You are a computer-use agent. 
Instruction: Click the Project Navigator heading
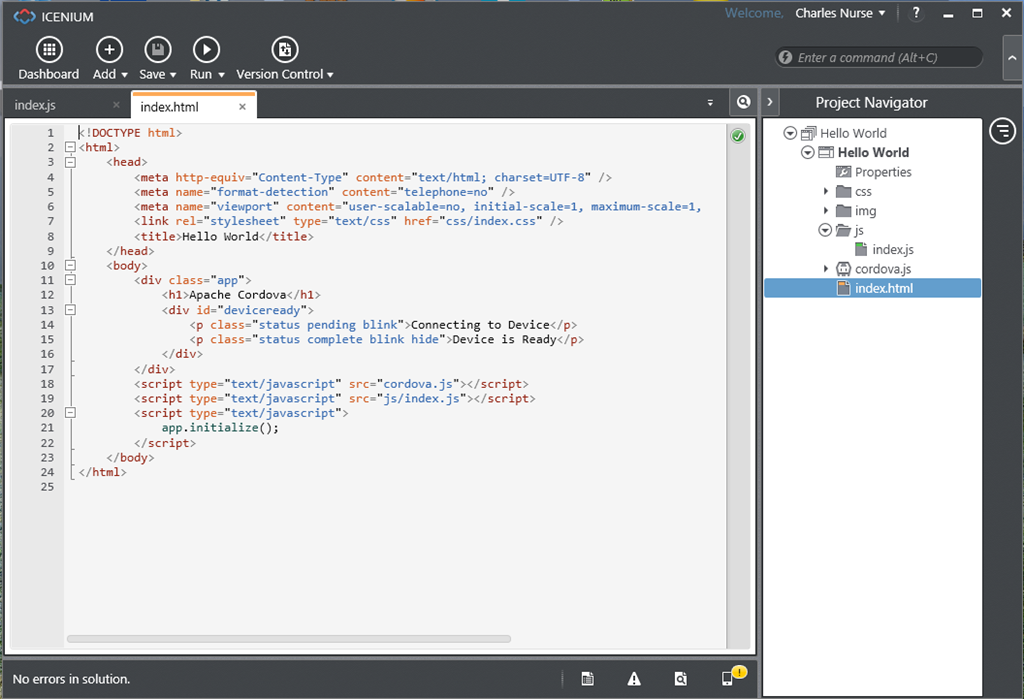pos(871,103)
